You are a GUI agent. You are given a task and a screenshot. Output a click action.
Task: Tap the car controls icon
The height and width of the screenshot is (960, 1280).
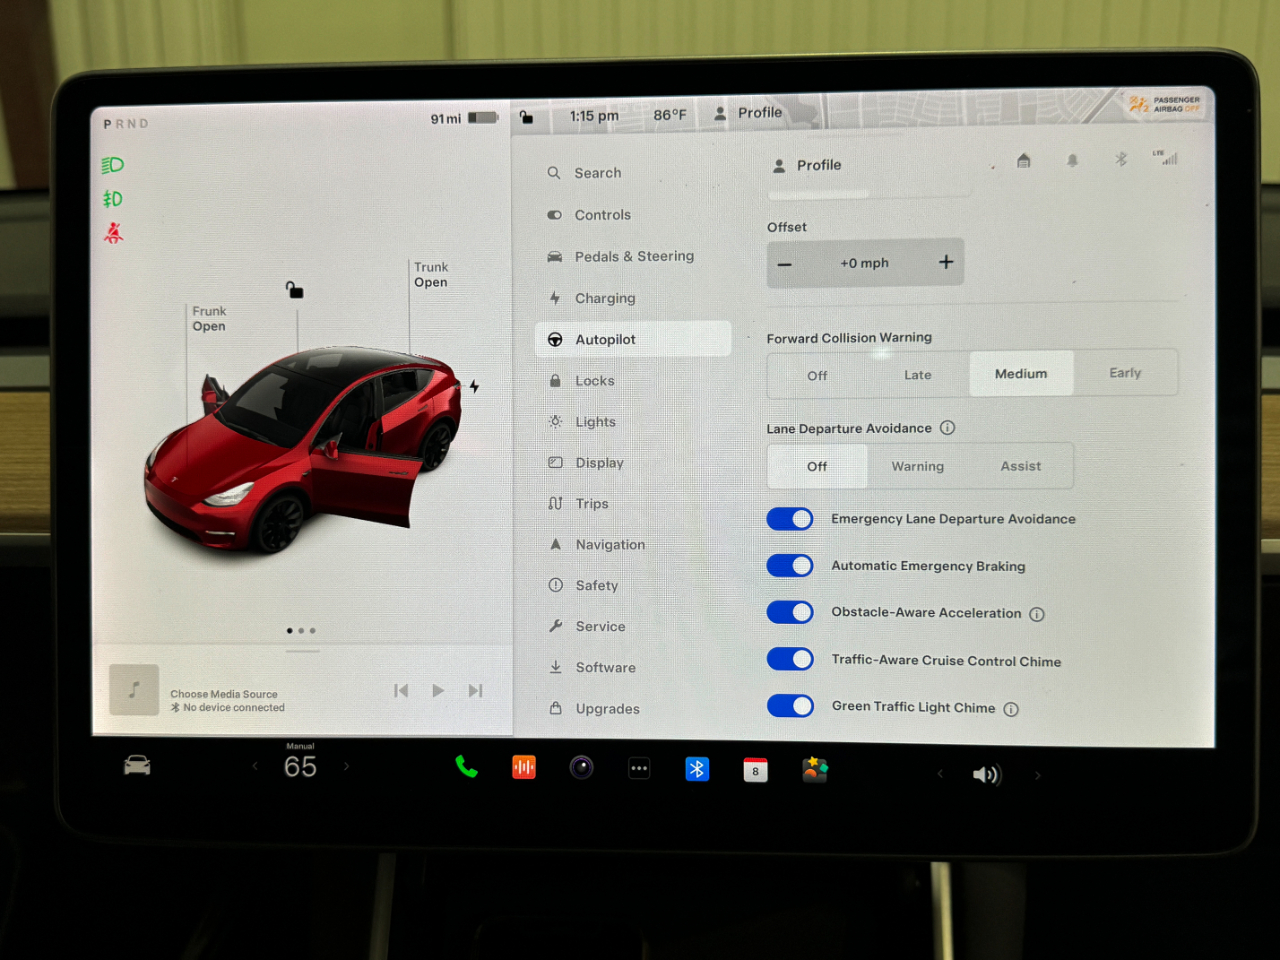tap(137, 766)
